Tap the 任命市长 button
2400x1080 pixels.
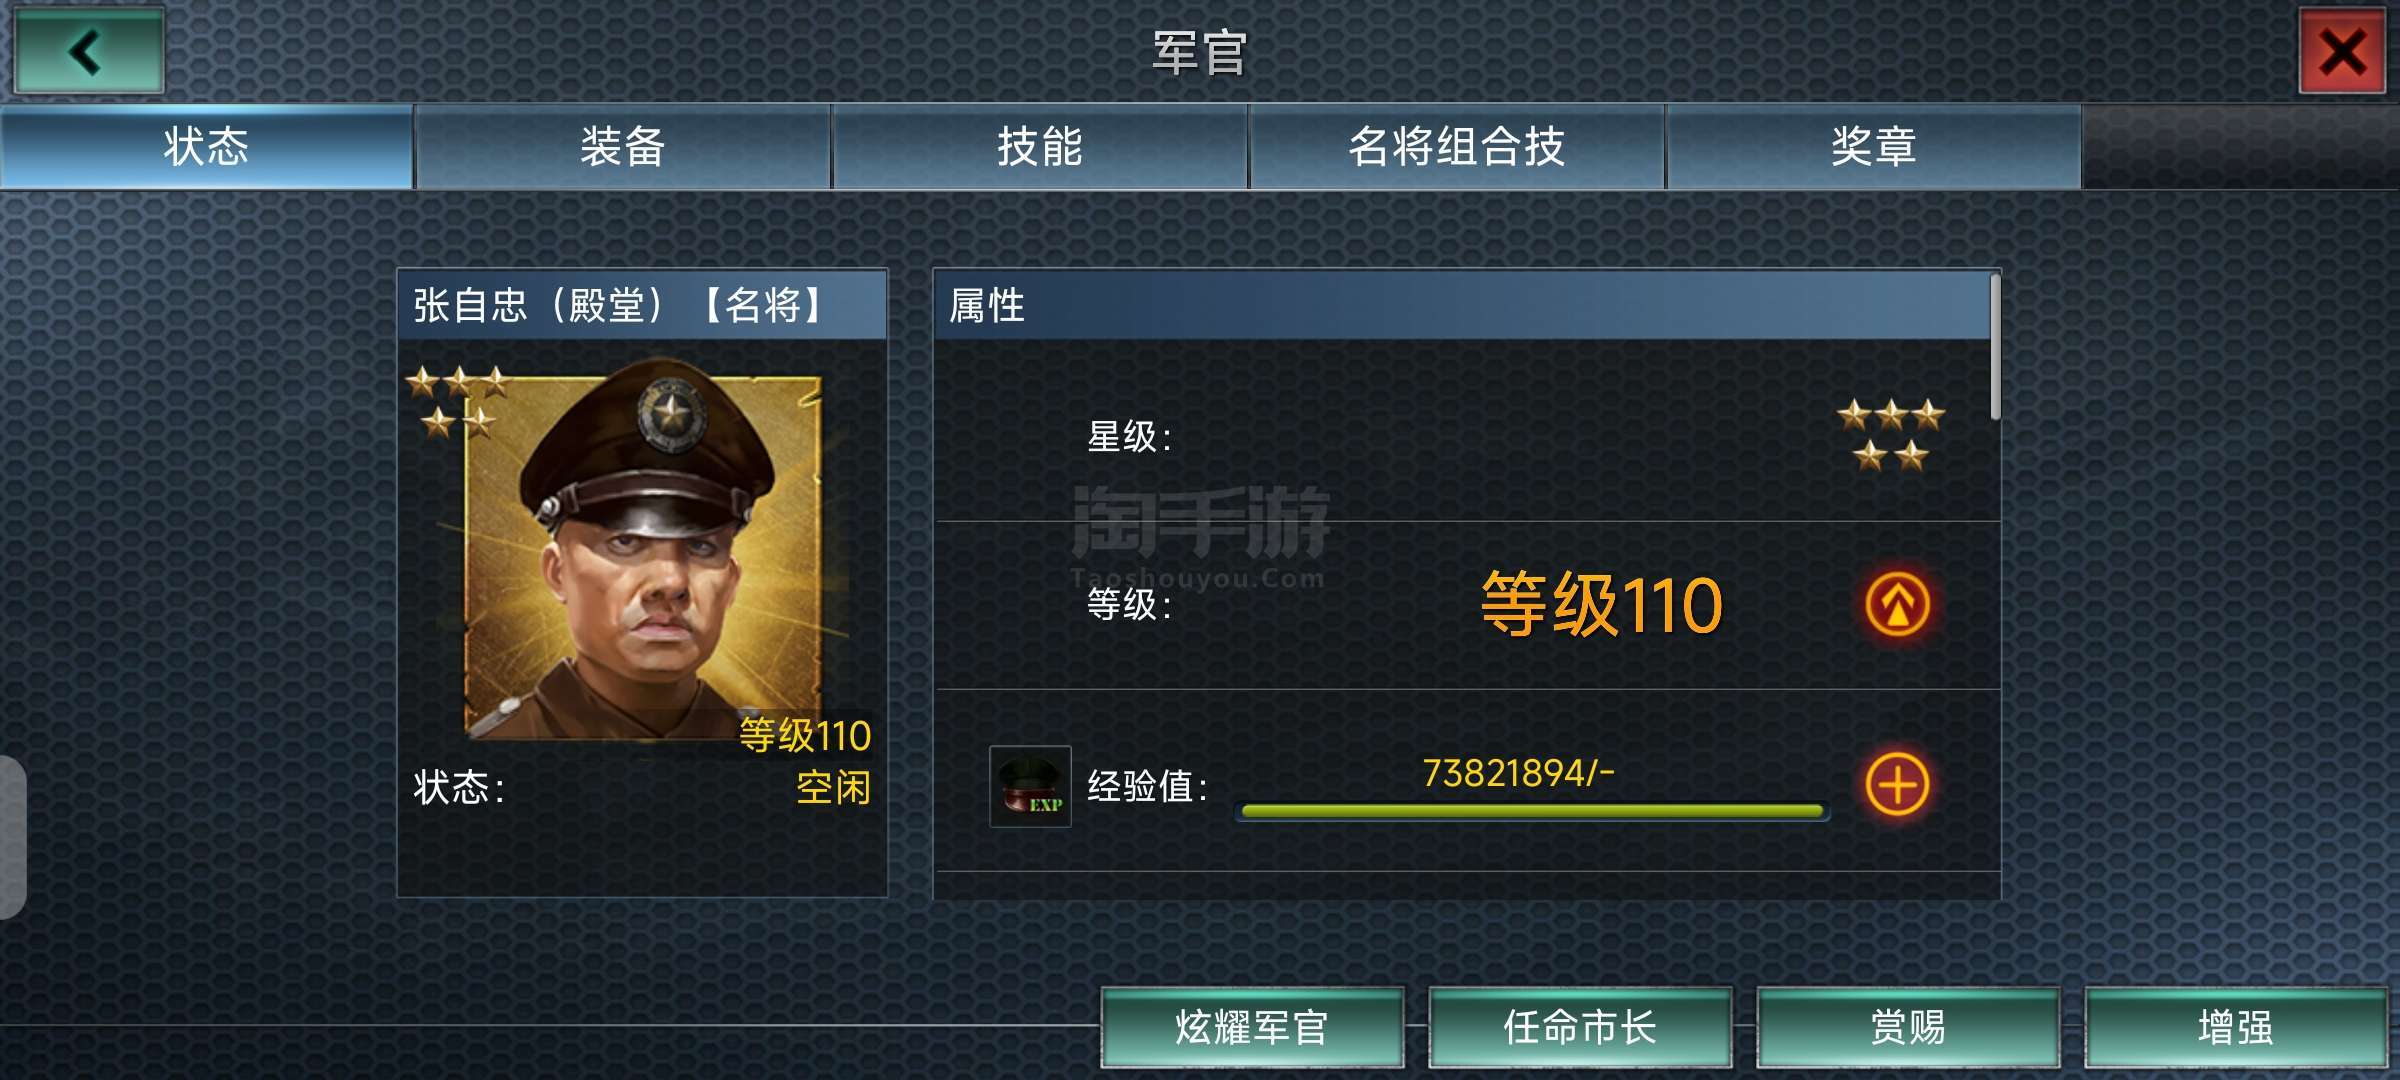1580,1027
